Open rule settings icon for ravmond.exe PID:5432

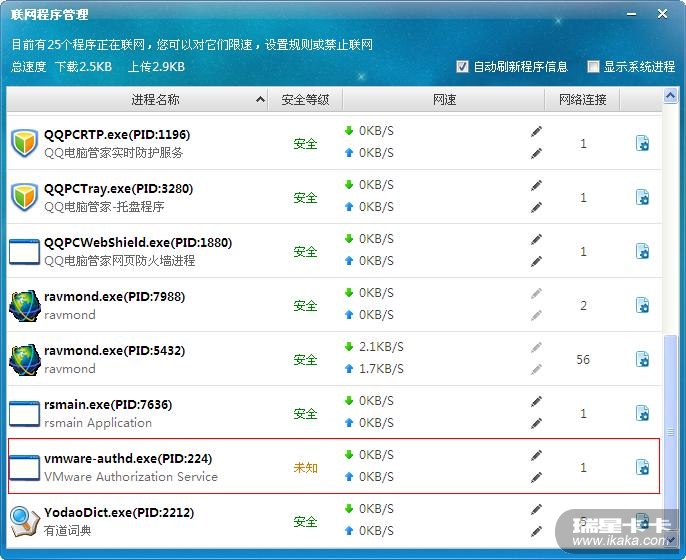pos(642,359)
